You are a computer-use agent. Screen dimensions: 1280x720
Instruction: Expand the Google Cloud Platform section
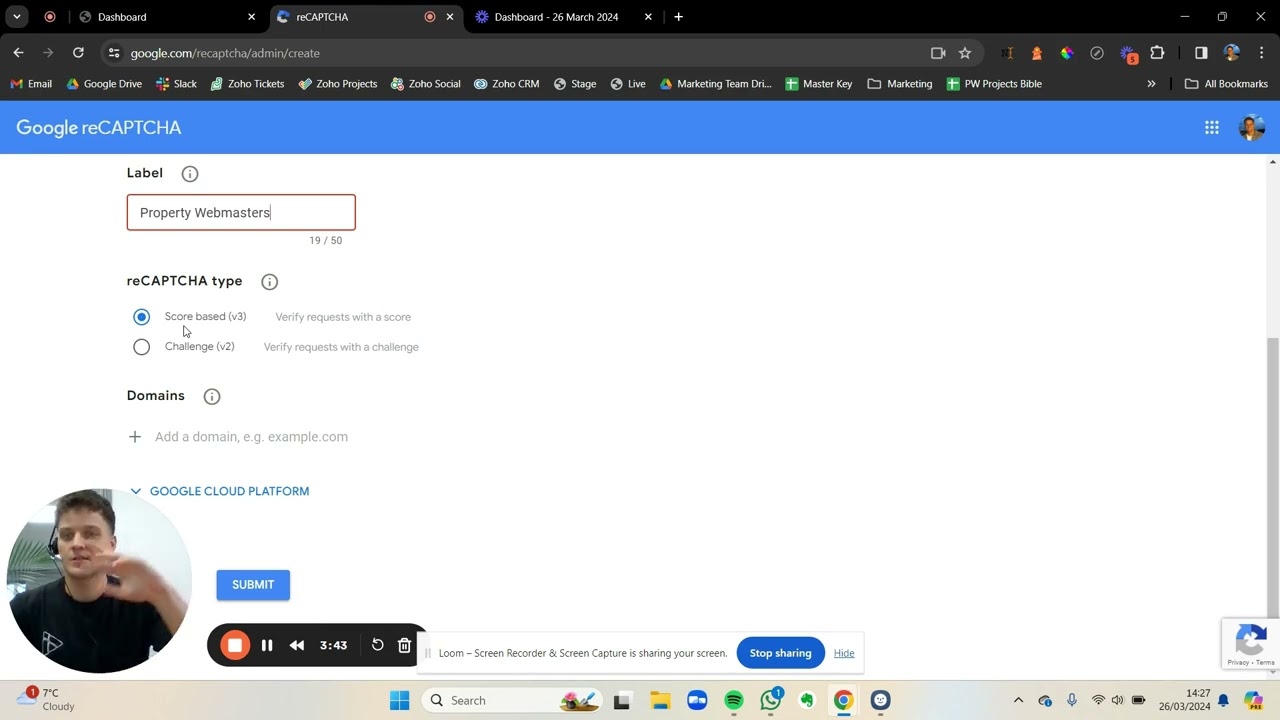[x=219, y=491]
